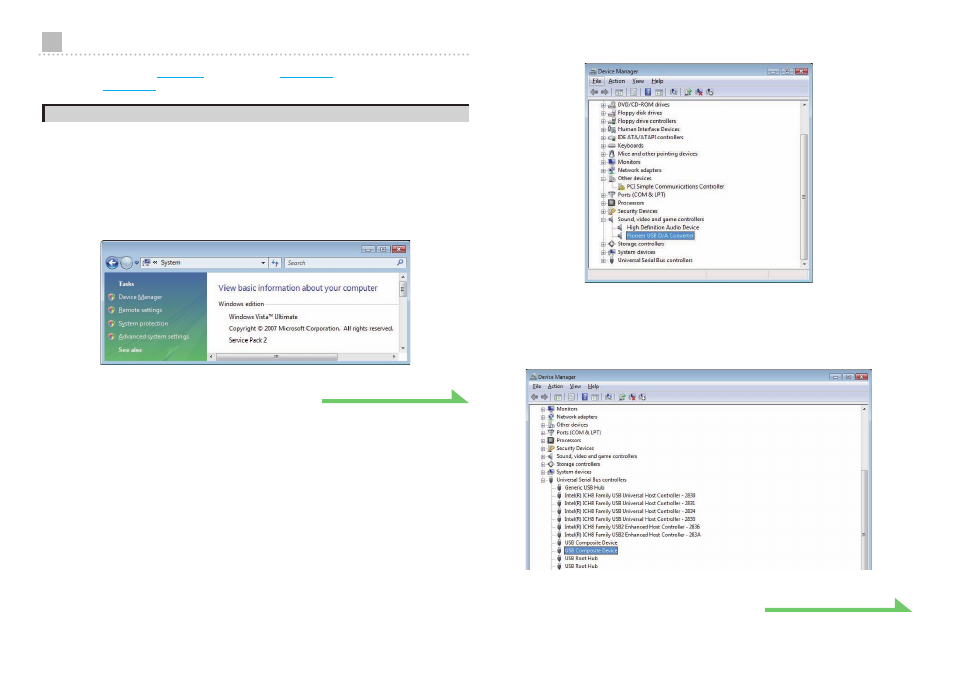Expand the Keyboards node
The width and height of the screenshot is (954, 674).
(x=603, y=146)
